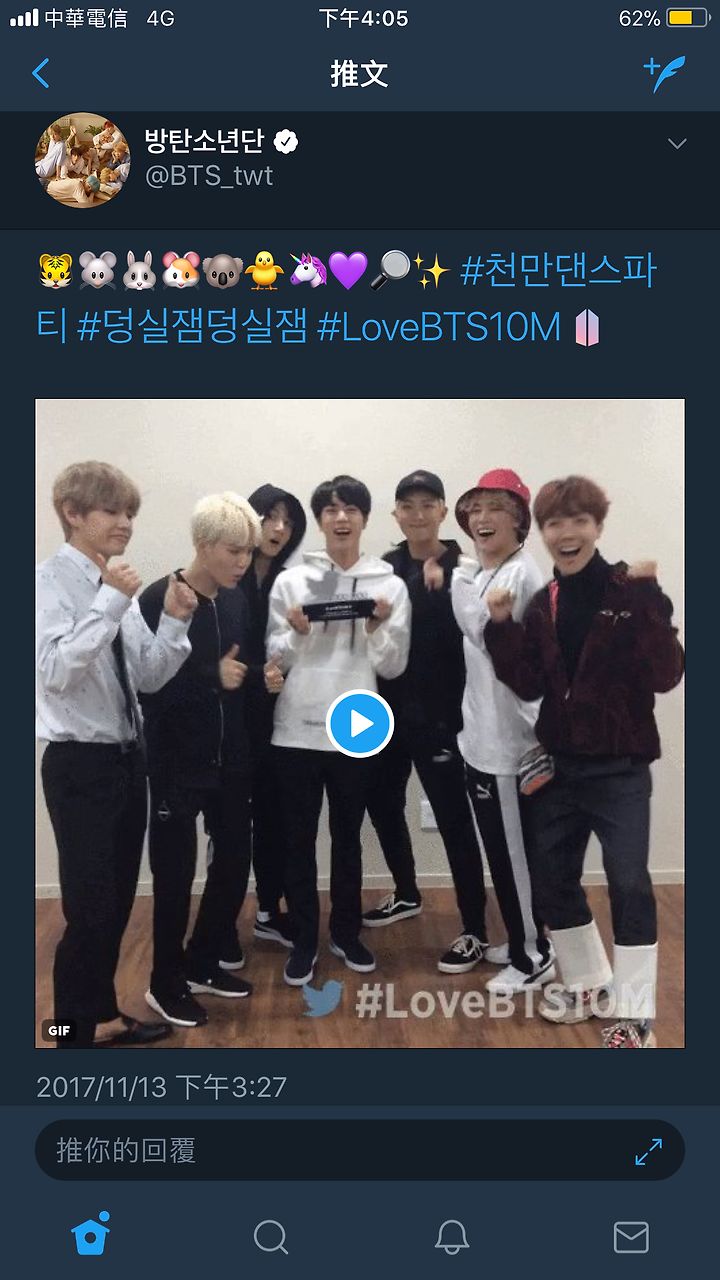Open the #LoveBTS10M hashtag link
Screen dimensions: 720x1280
(440, 327)
